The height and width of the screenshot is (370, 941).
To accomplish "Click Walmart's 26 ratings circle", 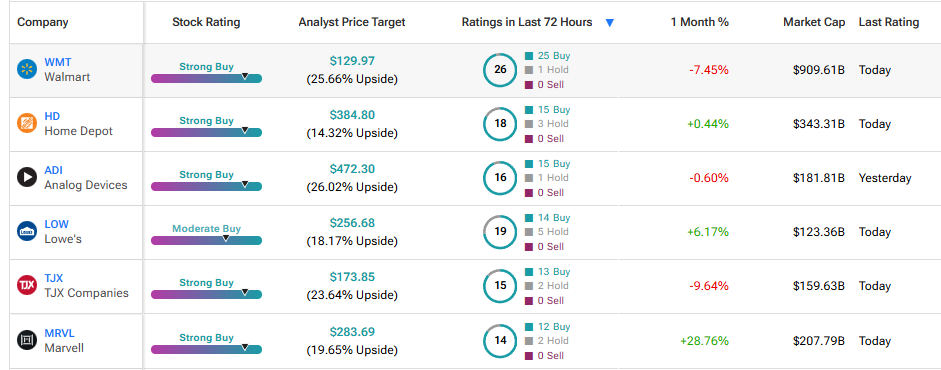I will click(500, 70).
